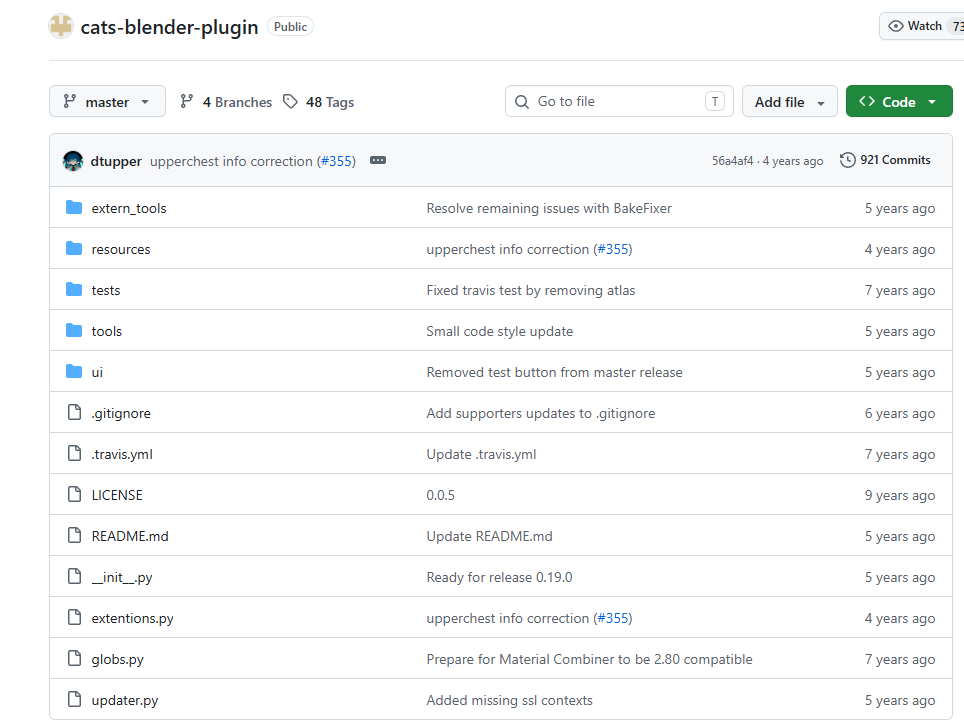Click the extern_tools folder icon

[x=74, y=208]
